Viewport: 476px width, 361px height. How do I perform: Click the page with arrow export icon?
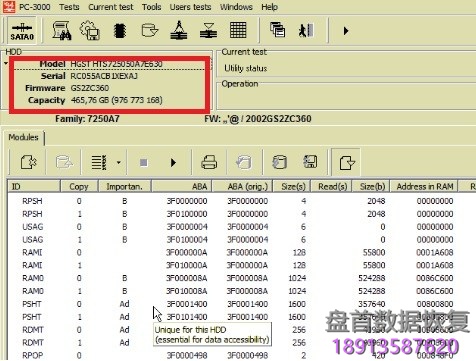coord(346,163)
